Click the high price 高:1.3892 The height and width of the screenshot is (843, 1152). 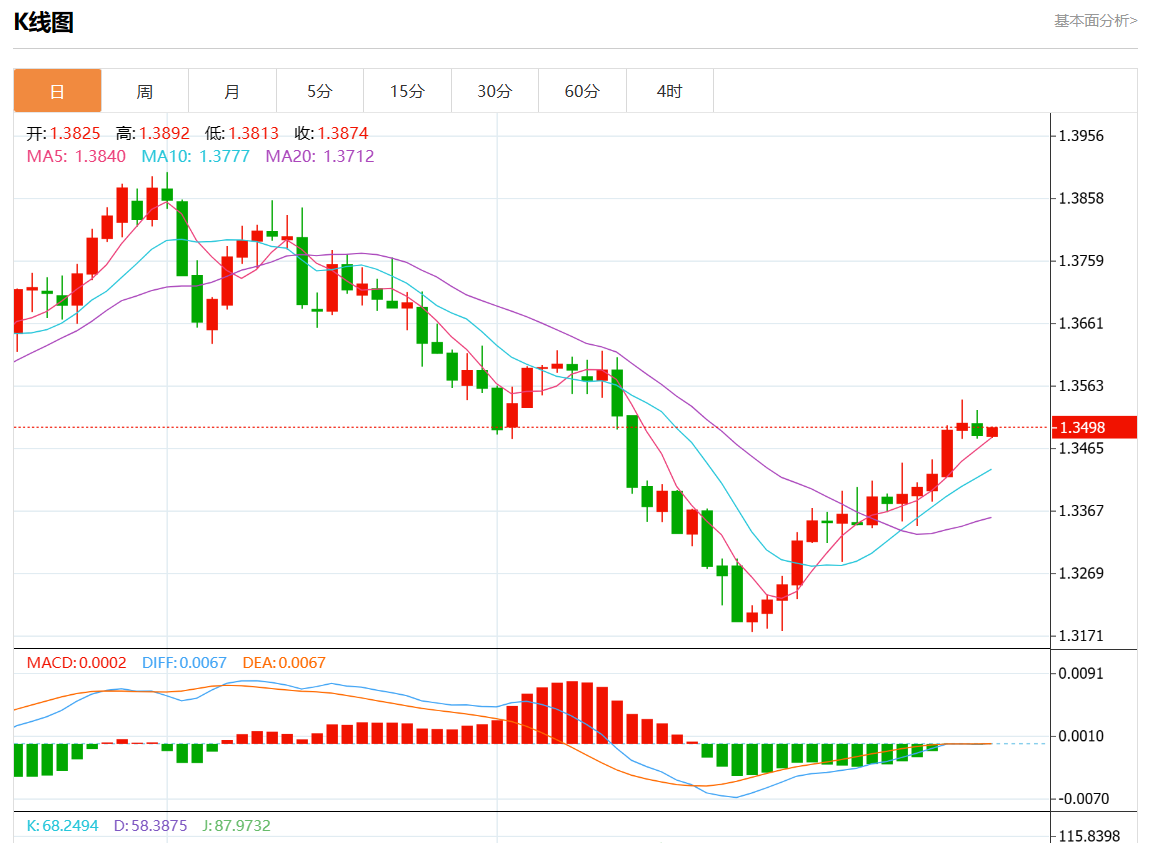pyautogui.click(x=152, y=133)
